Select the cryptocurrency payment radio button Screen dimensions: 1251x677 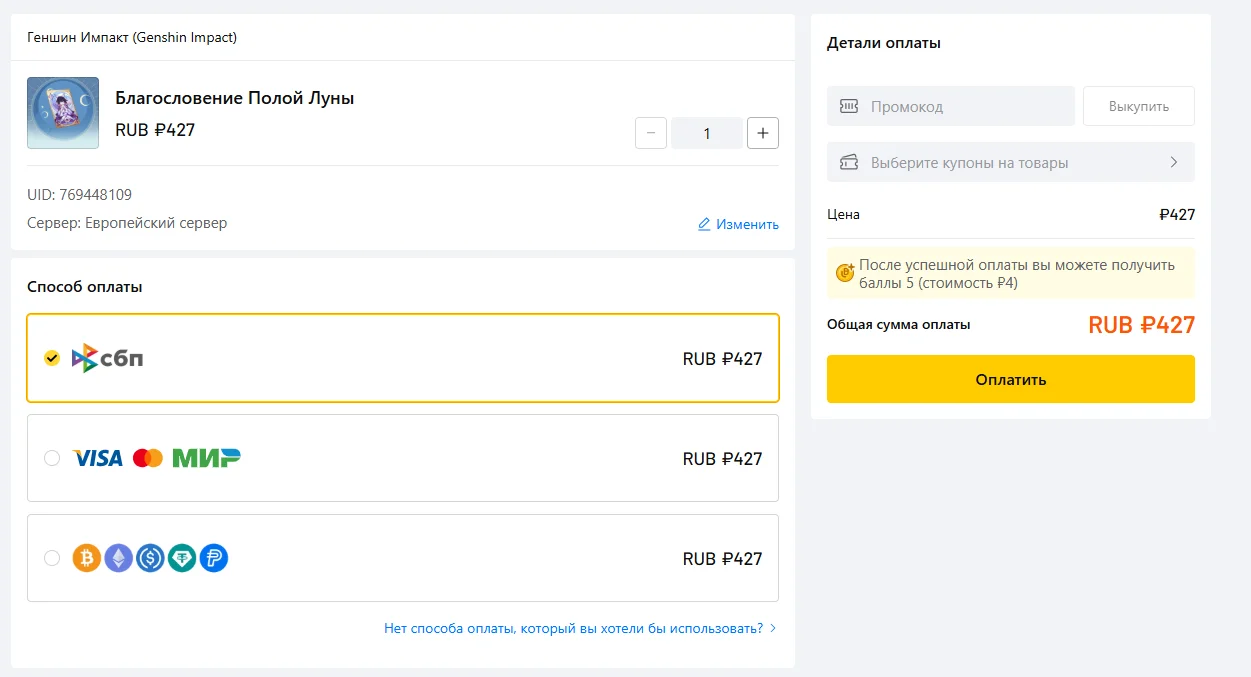point(52,558)
